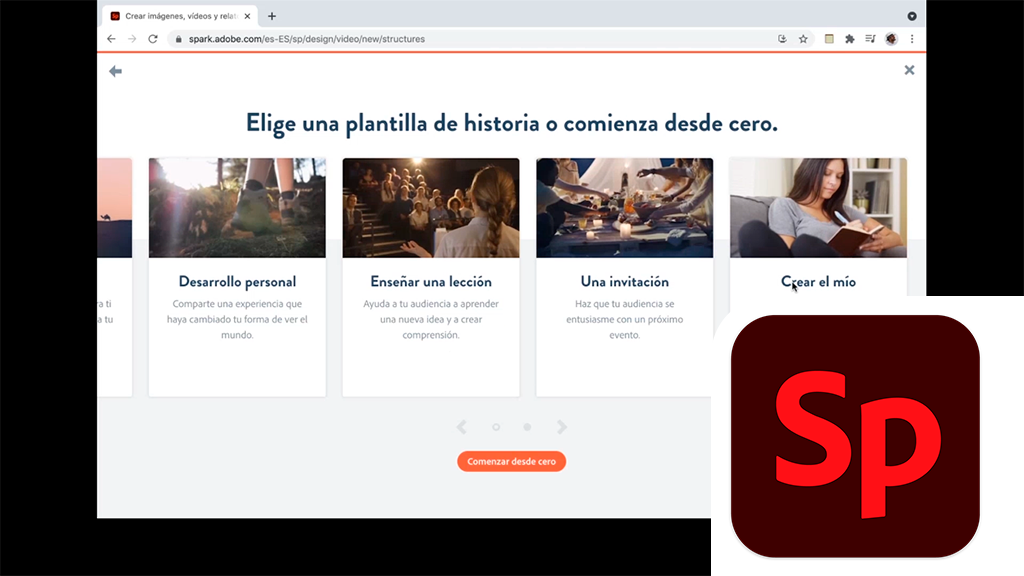Viewport: 1024px width, 576px height.
Task: Open the browser extensions puzzle icon
Action: click(x=850, y=39)
